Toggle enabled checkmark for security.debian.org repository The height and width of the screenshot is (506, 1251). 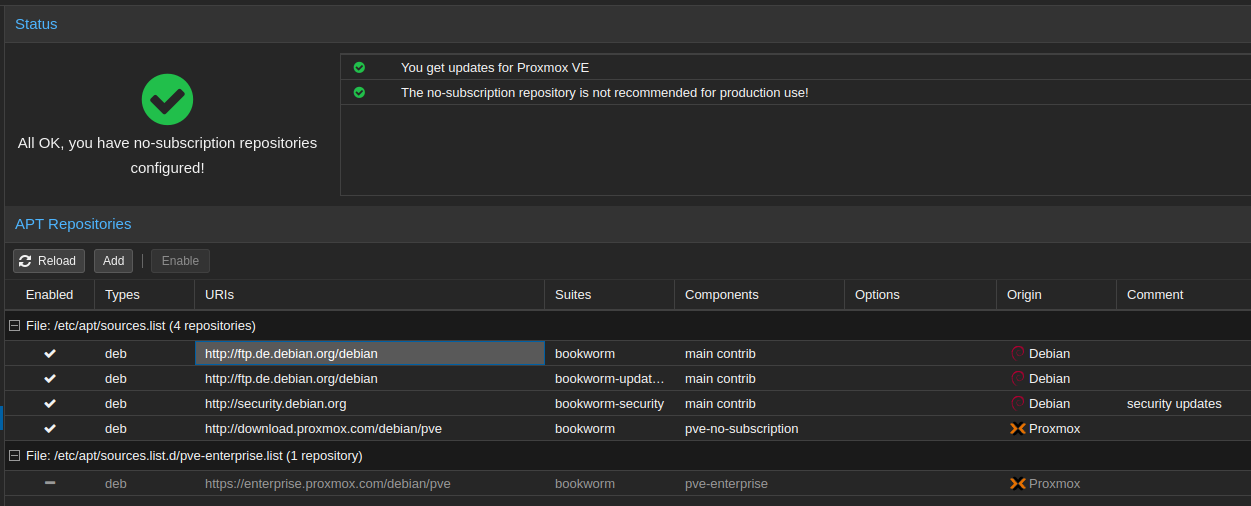point(50,404)
